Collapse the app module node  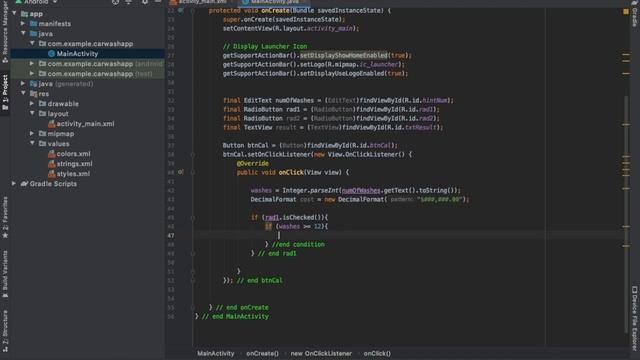pyautogui.click(x=15, y=13)
